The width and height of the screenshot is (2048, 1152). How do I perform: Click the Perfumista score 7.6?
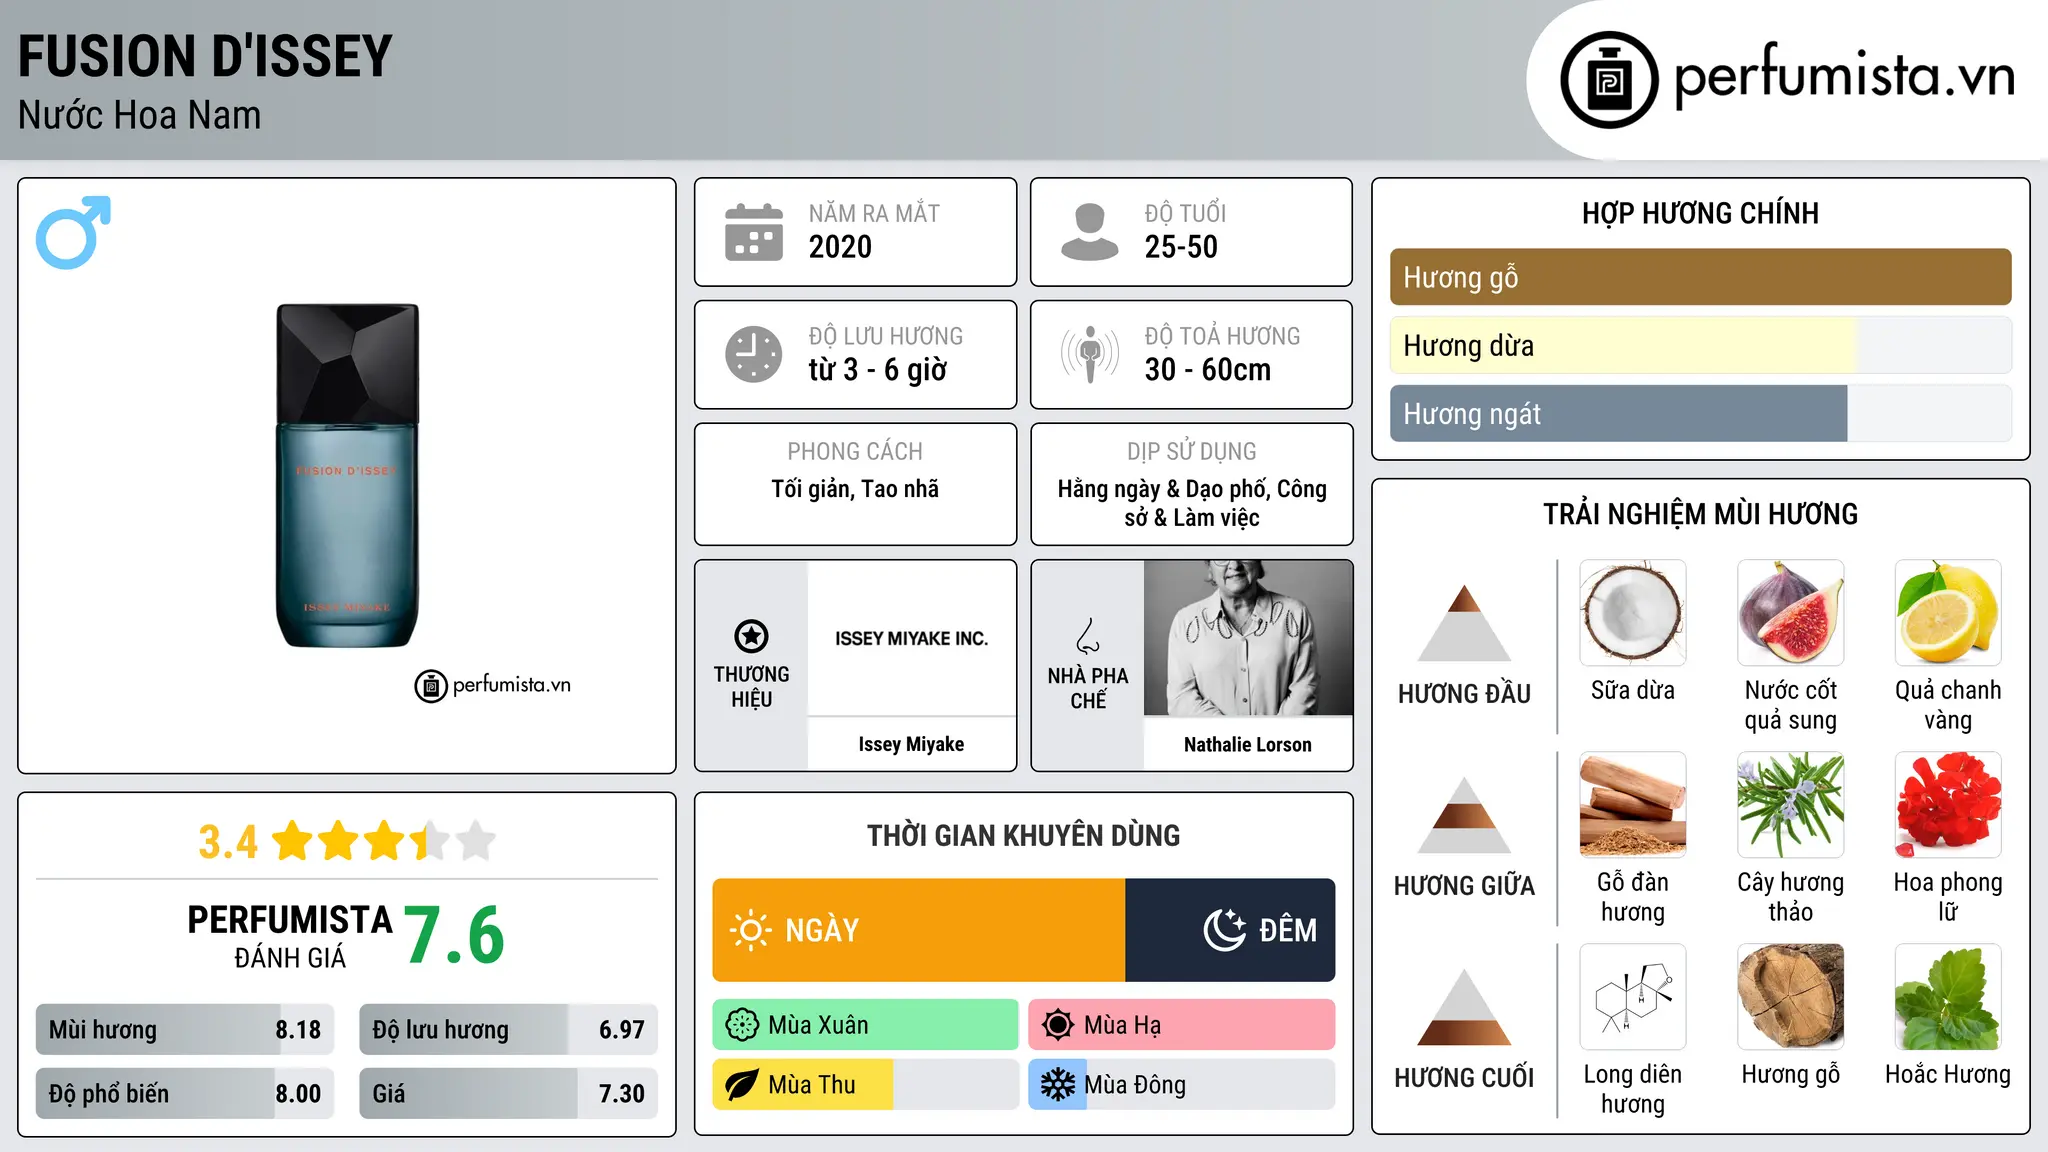(x=455, y=935)
